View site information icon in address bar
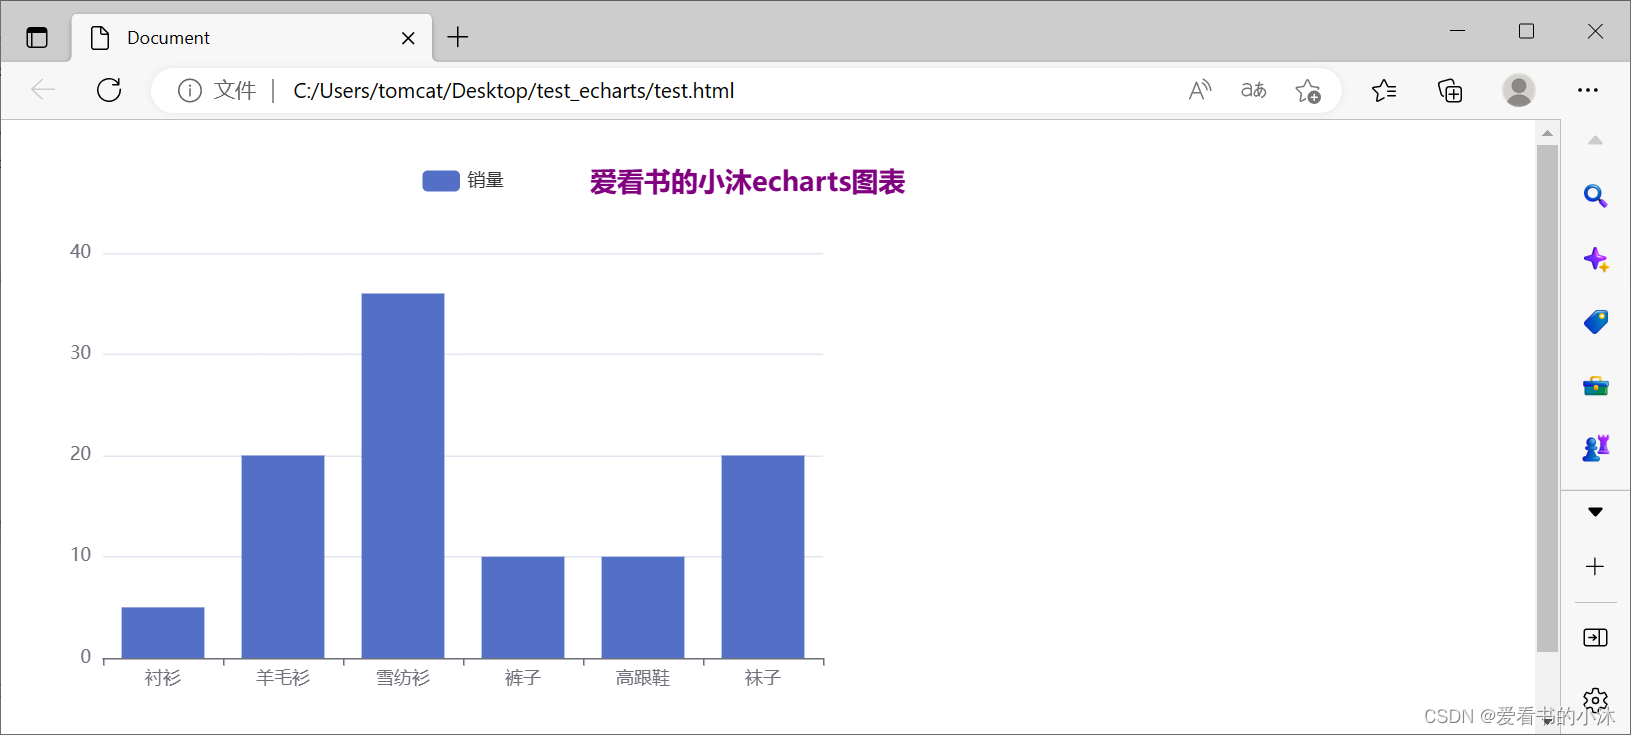This screenshot has width=1631, height=735. tap(190, 91)
